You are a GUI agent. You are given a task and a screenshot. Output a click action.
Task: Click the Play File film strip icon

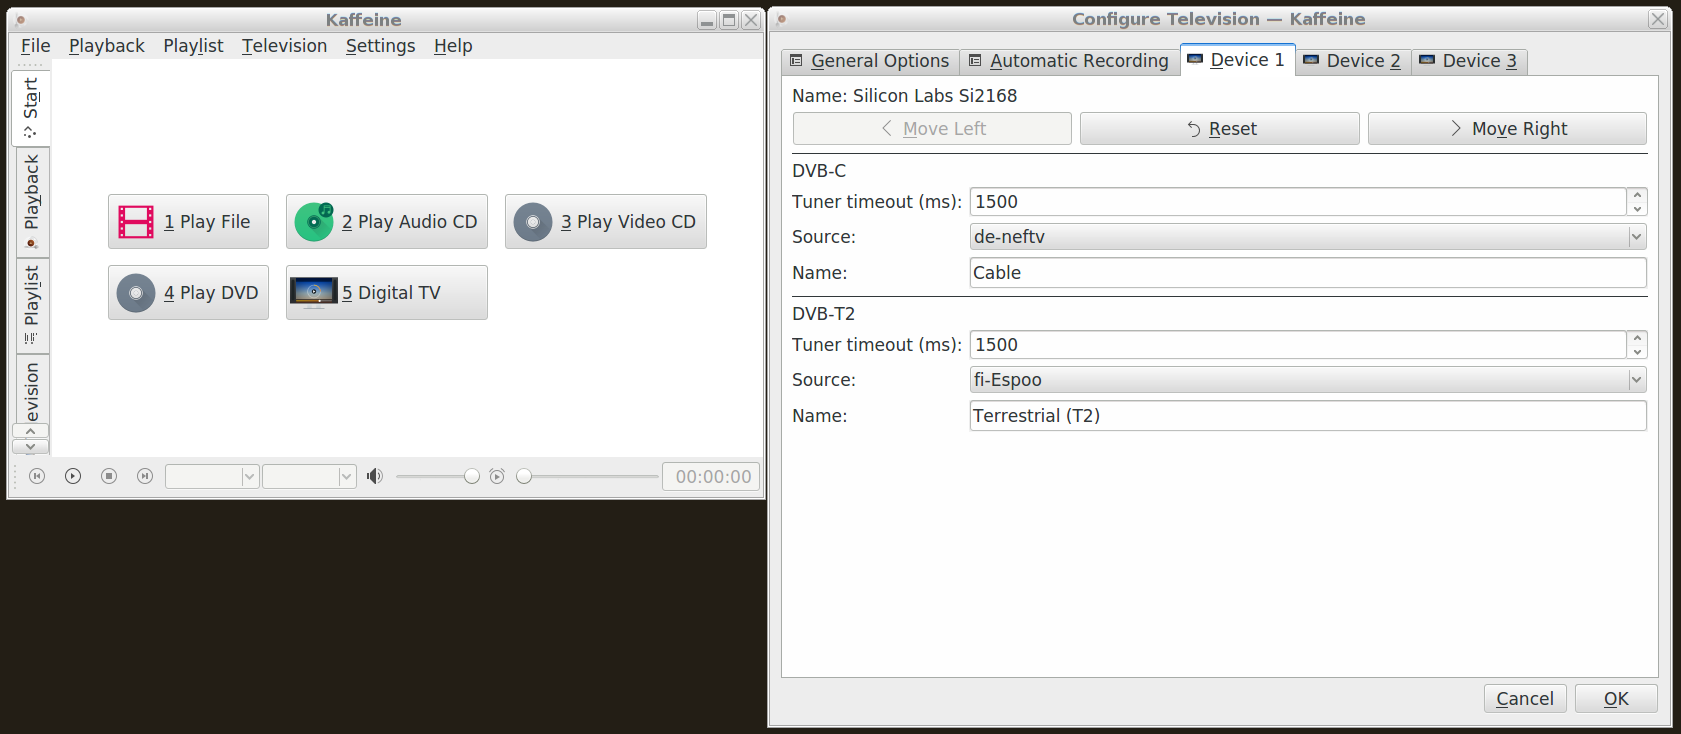pyautogui.click(x=136, y=222)
